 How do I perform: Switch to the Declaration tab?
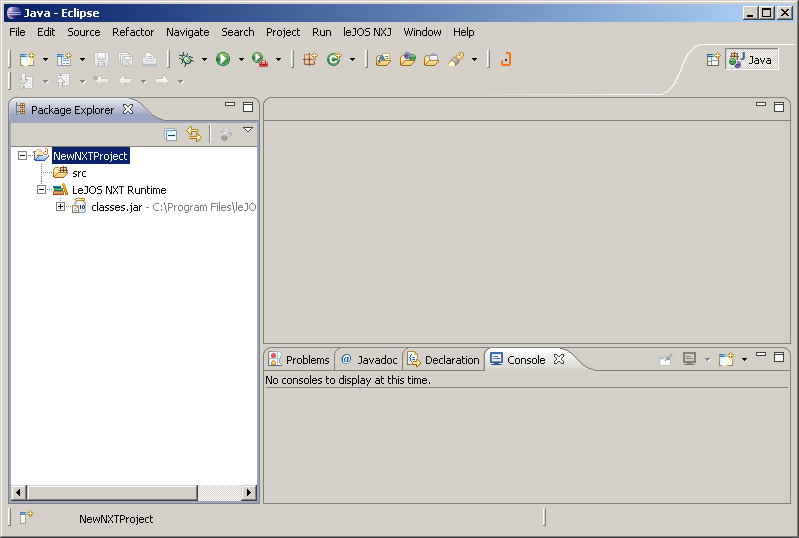(443, 360)
